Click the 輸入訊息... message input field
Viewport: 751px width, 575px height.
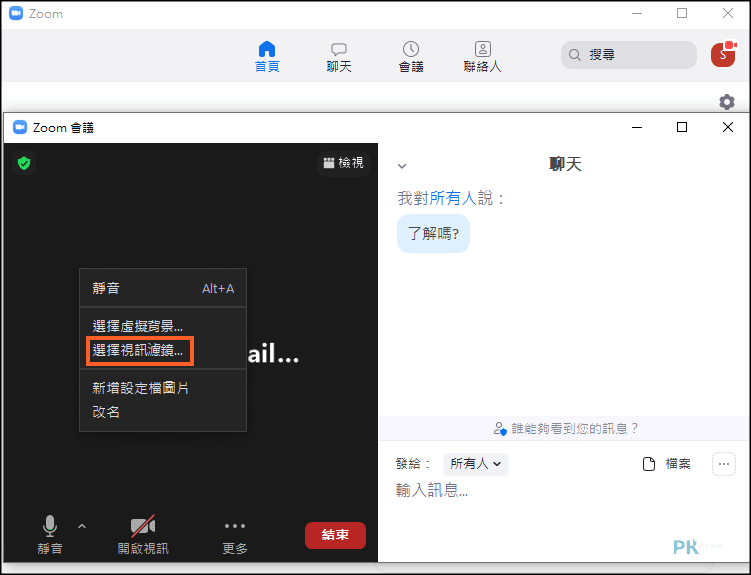(x=564, y=491)
